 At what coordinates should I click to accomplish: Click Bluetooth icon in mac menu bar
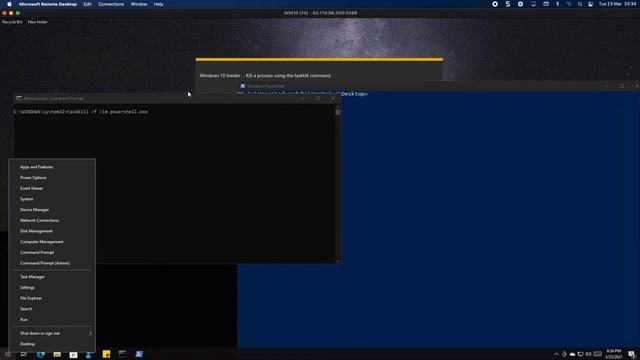pos(558,4)
